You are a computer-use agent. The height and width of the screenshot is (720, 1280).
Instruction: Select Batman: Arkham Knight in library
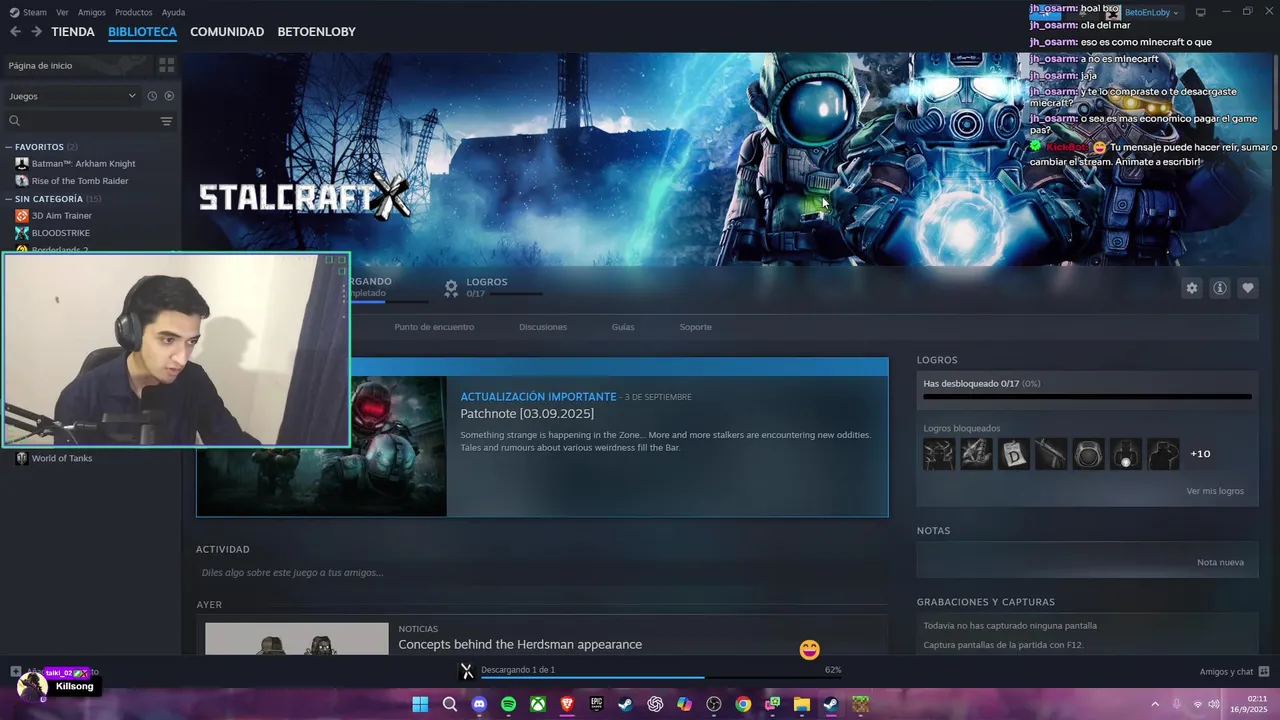coord(83,164)
